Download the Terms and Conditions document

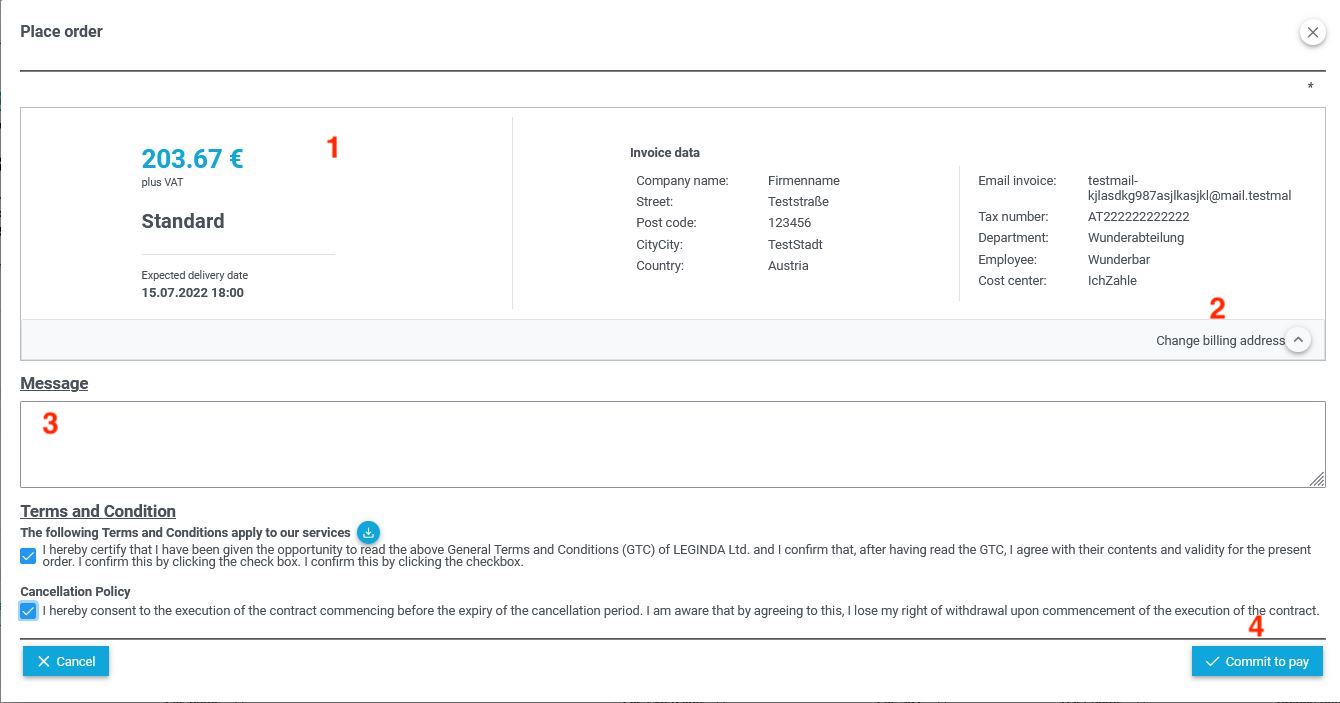coord(368,532)
